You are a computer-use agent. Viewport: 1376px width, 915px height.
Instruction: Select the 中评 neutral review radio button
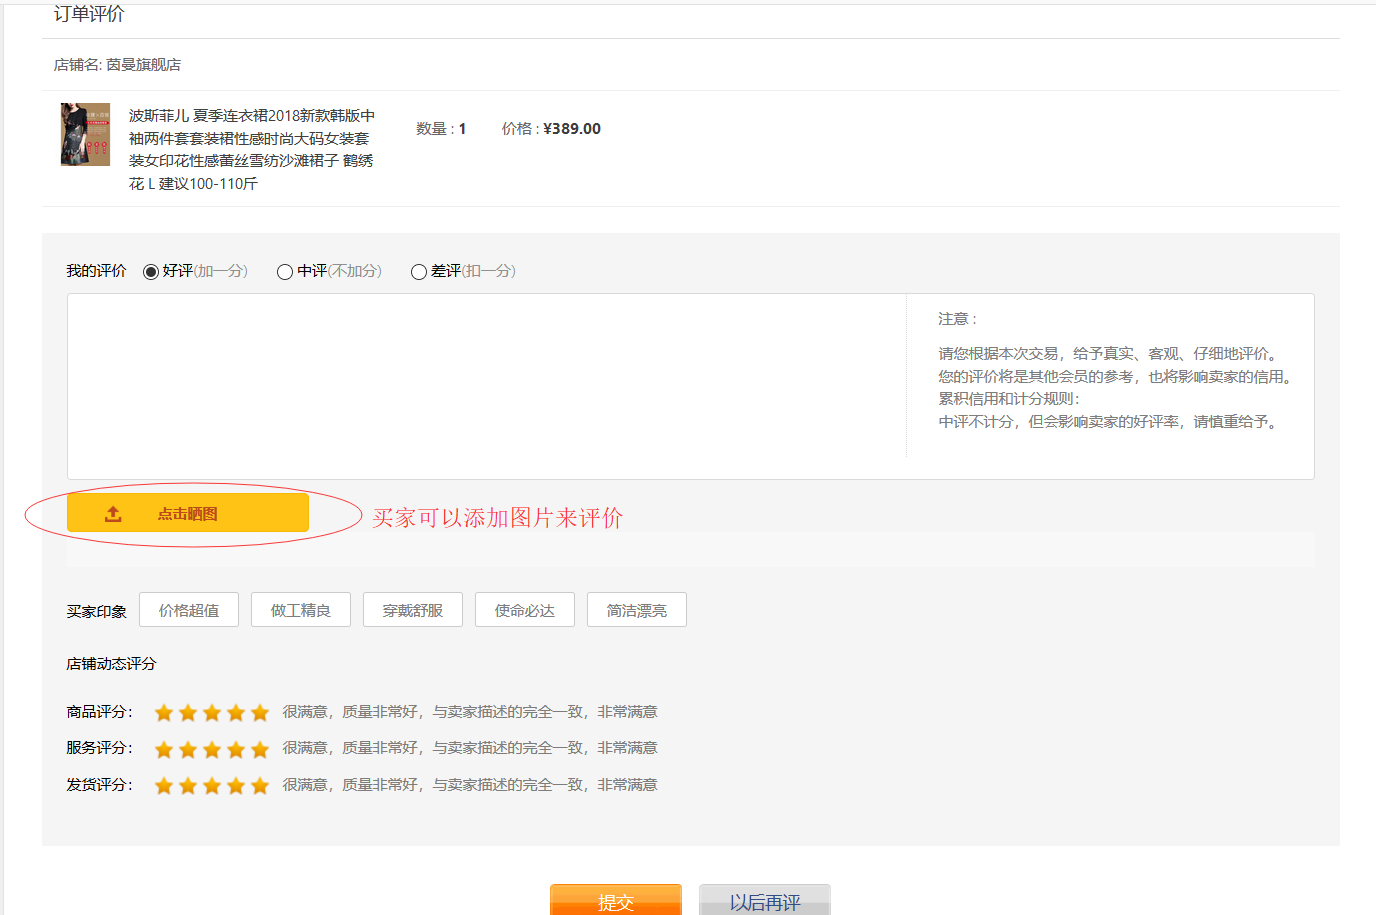285,272
